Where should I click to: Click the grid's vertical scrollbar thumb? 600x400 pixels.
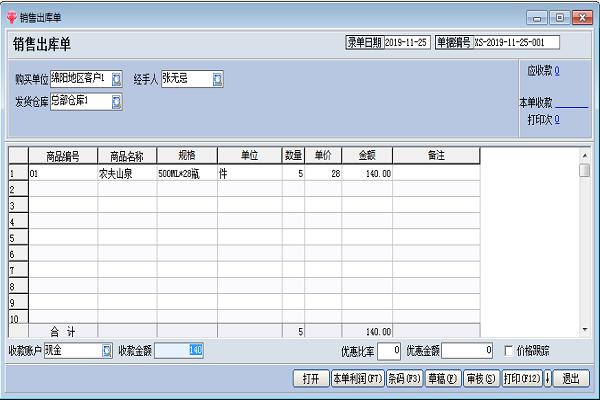point(585,170)
